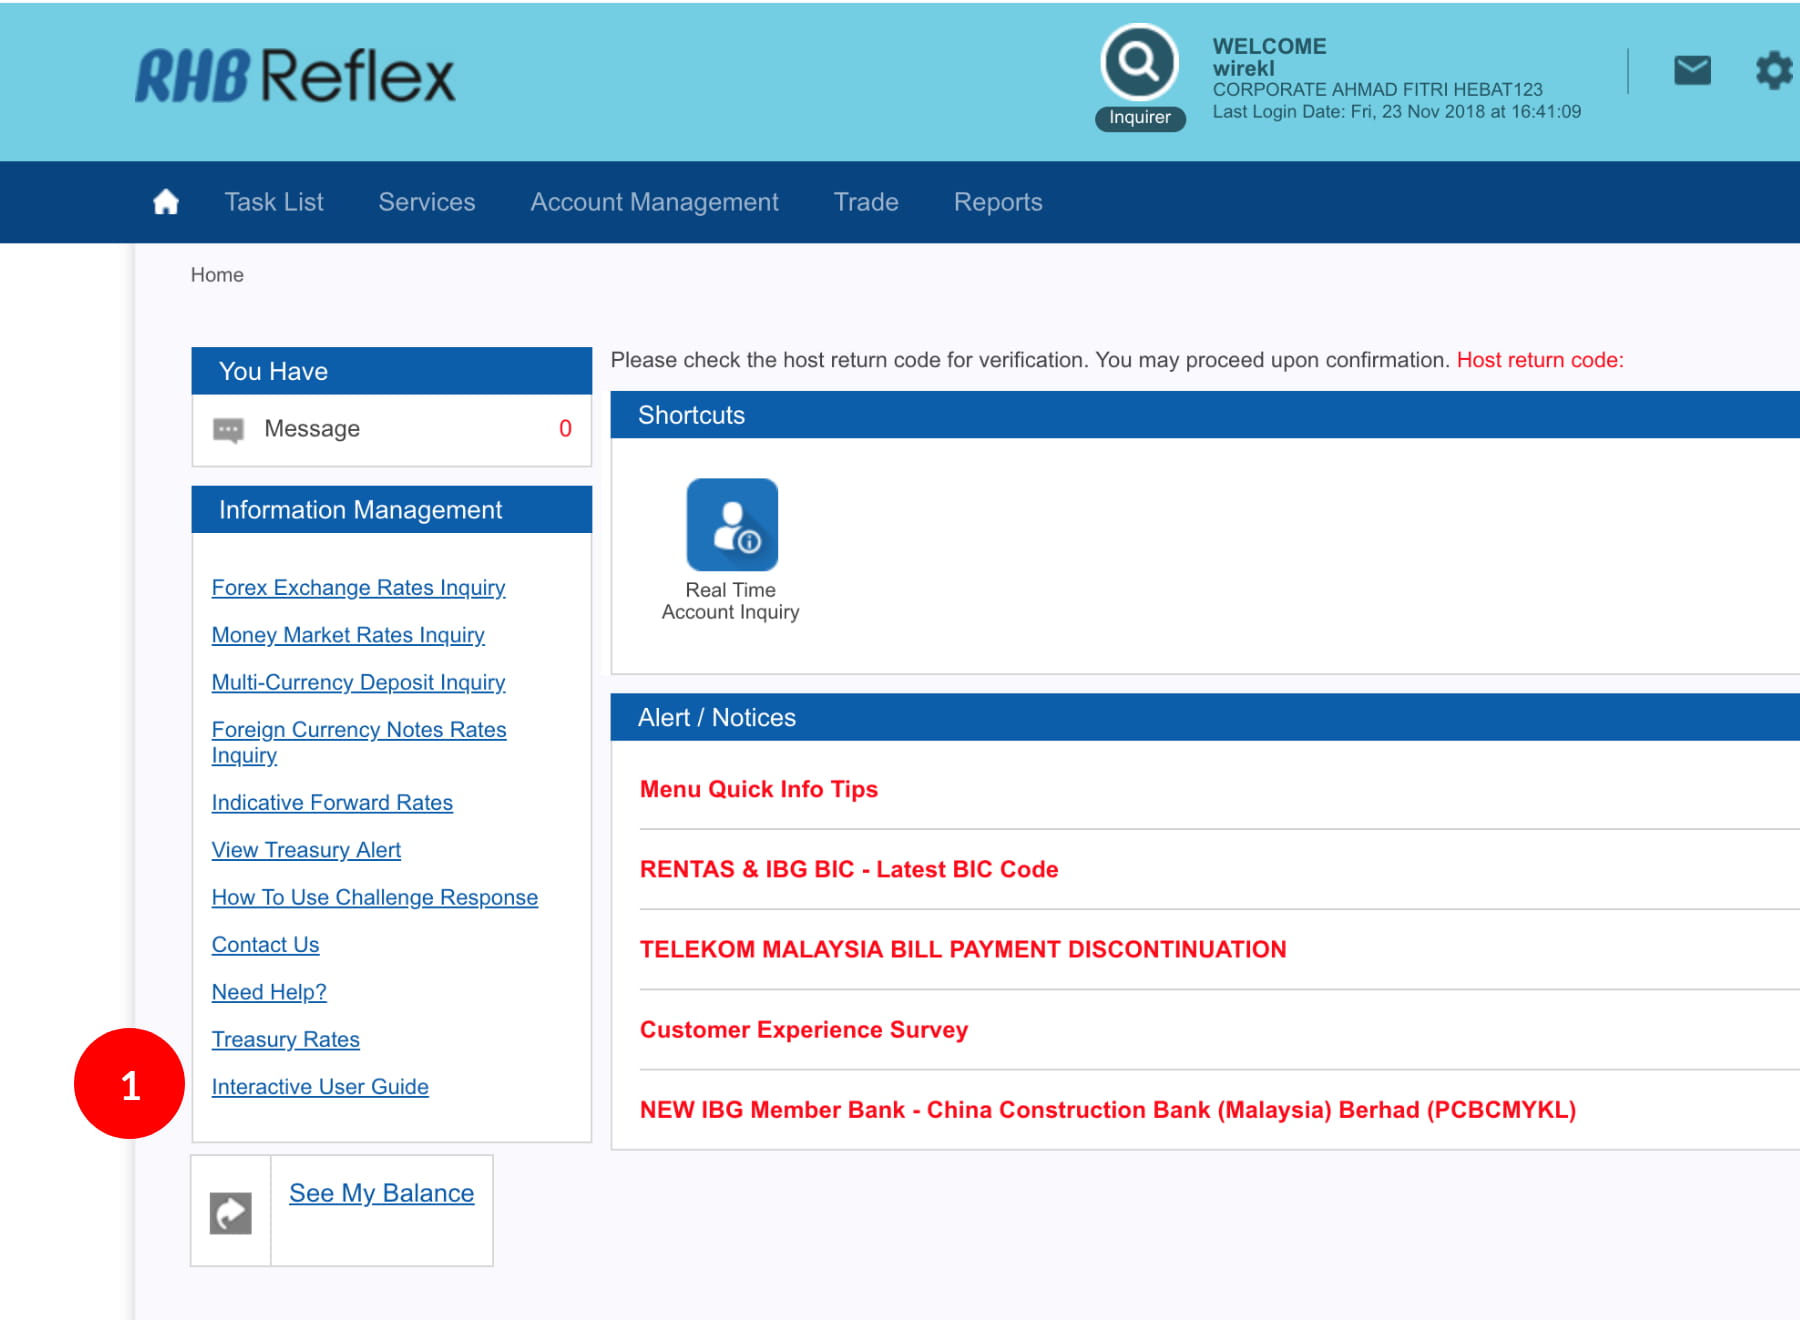
Task: Click the Message speech bubble icon
Action: pyautogui.click(x=228, y=430)
